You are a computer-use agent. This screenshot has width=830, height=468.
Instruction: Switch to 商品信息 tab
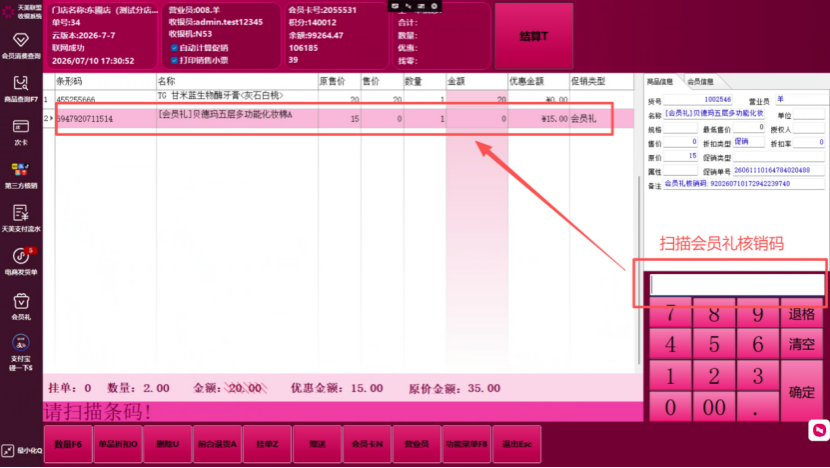pyautogui.click(x=660, y=82)
